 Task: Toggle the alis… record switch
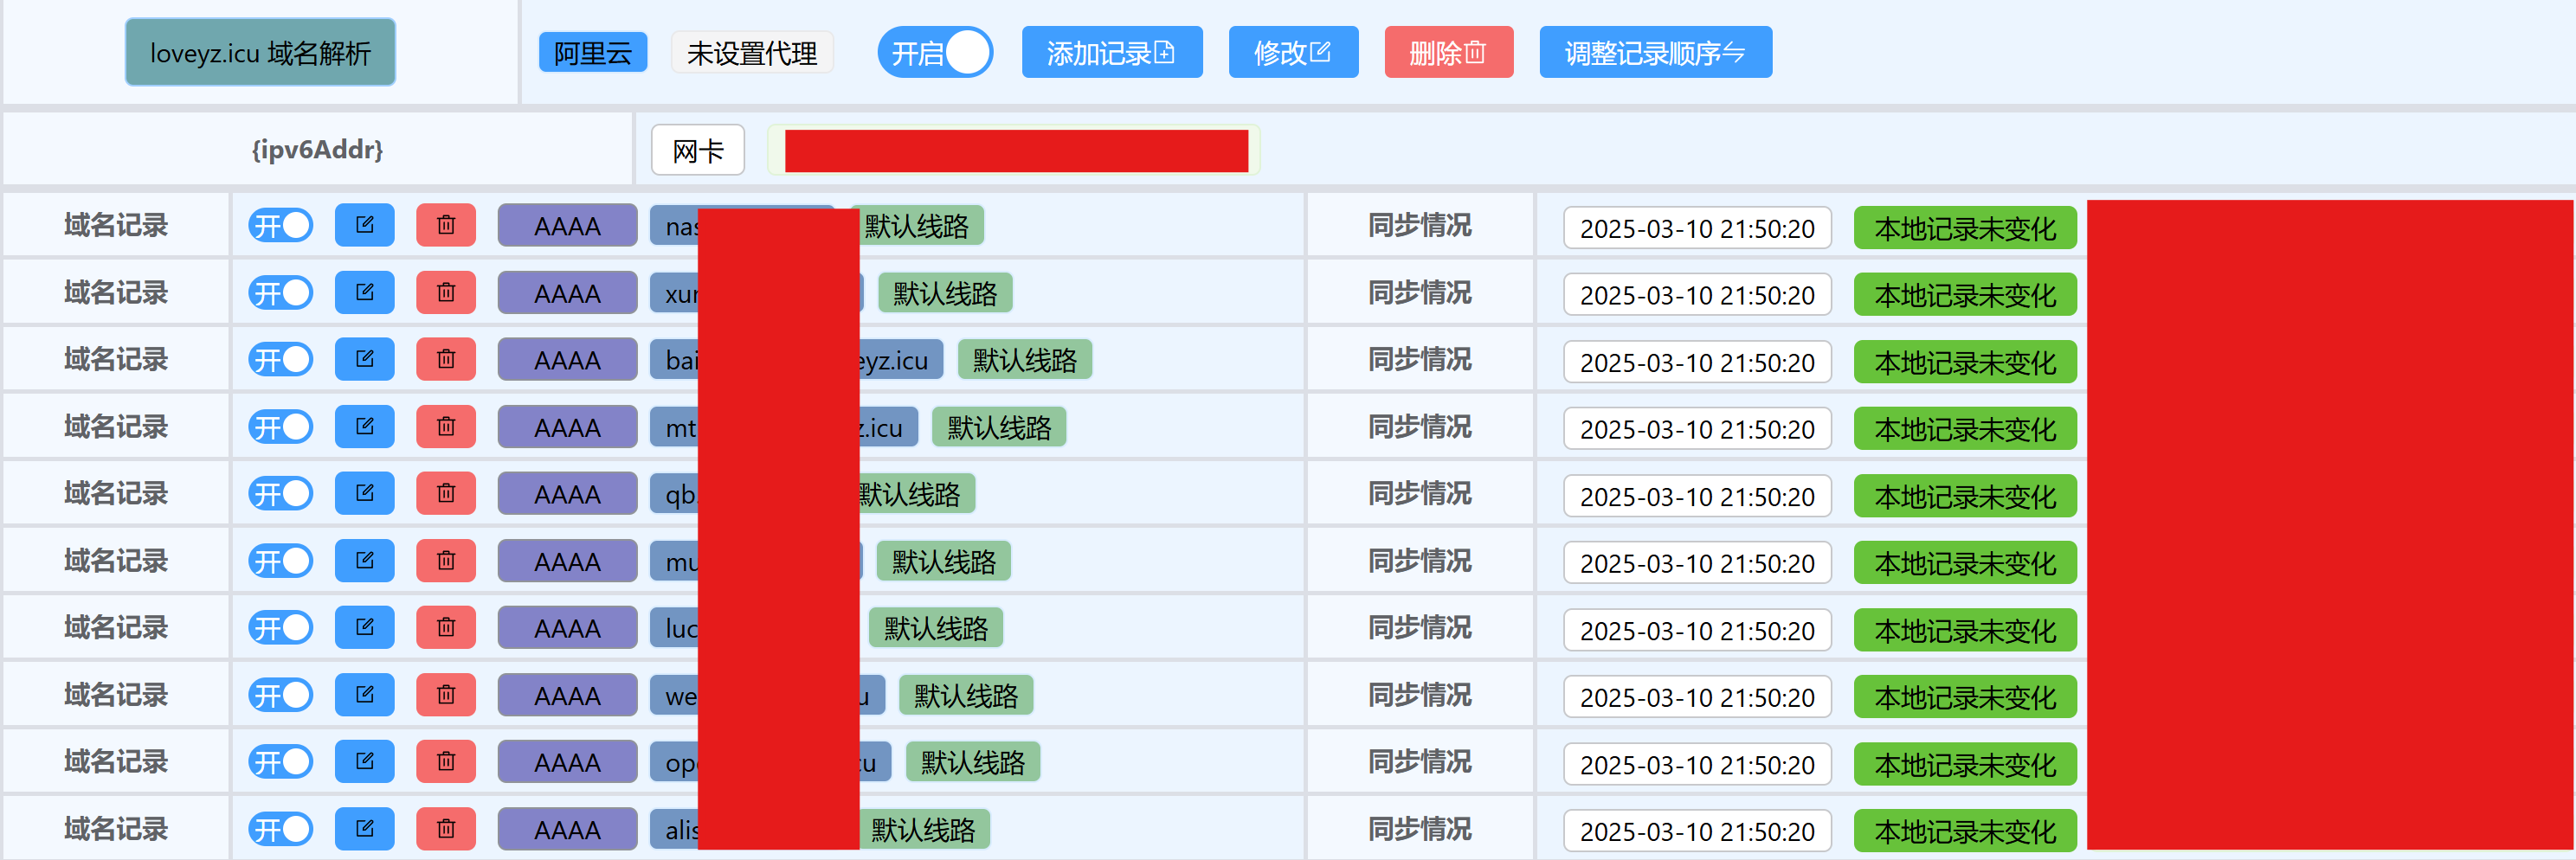coord(281,829)
